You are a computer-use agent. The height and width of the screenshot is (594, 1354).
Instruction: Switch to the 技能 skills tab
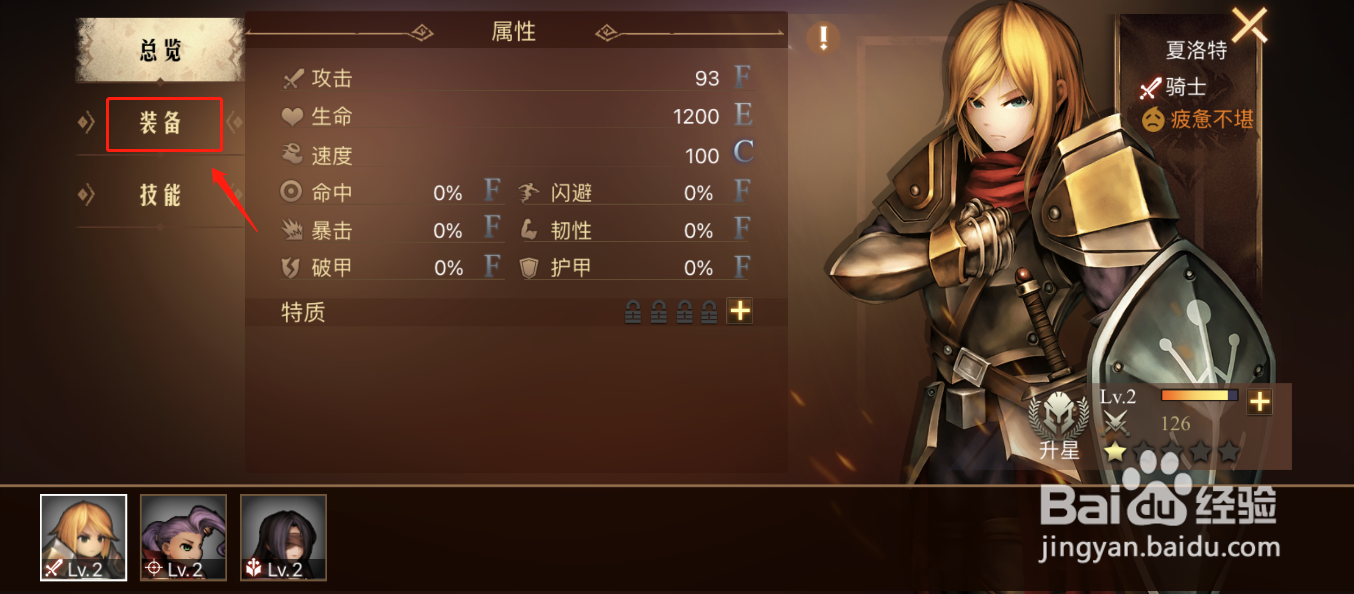tap(161, 194)
